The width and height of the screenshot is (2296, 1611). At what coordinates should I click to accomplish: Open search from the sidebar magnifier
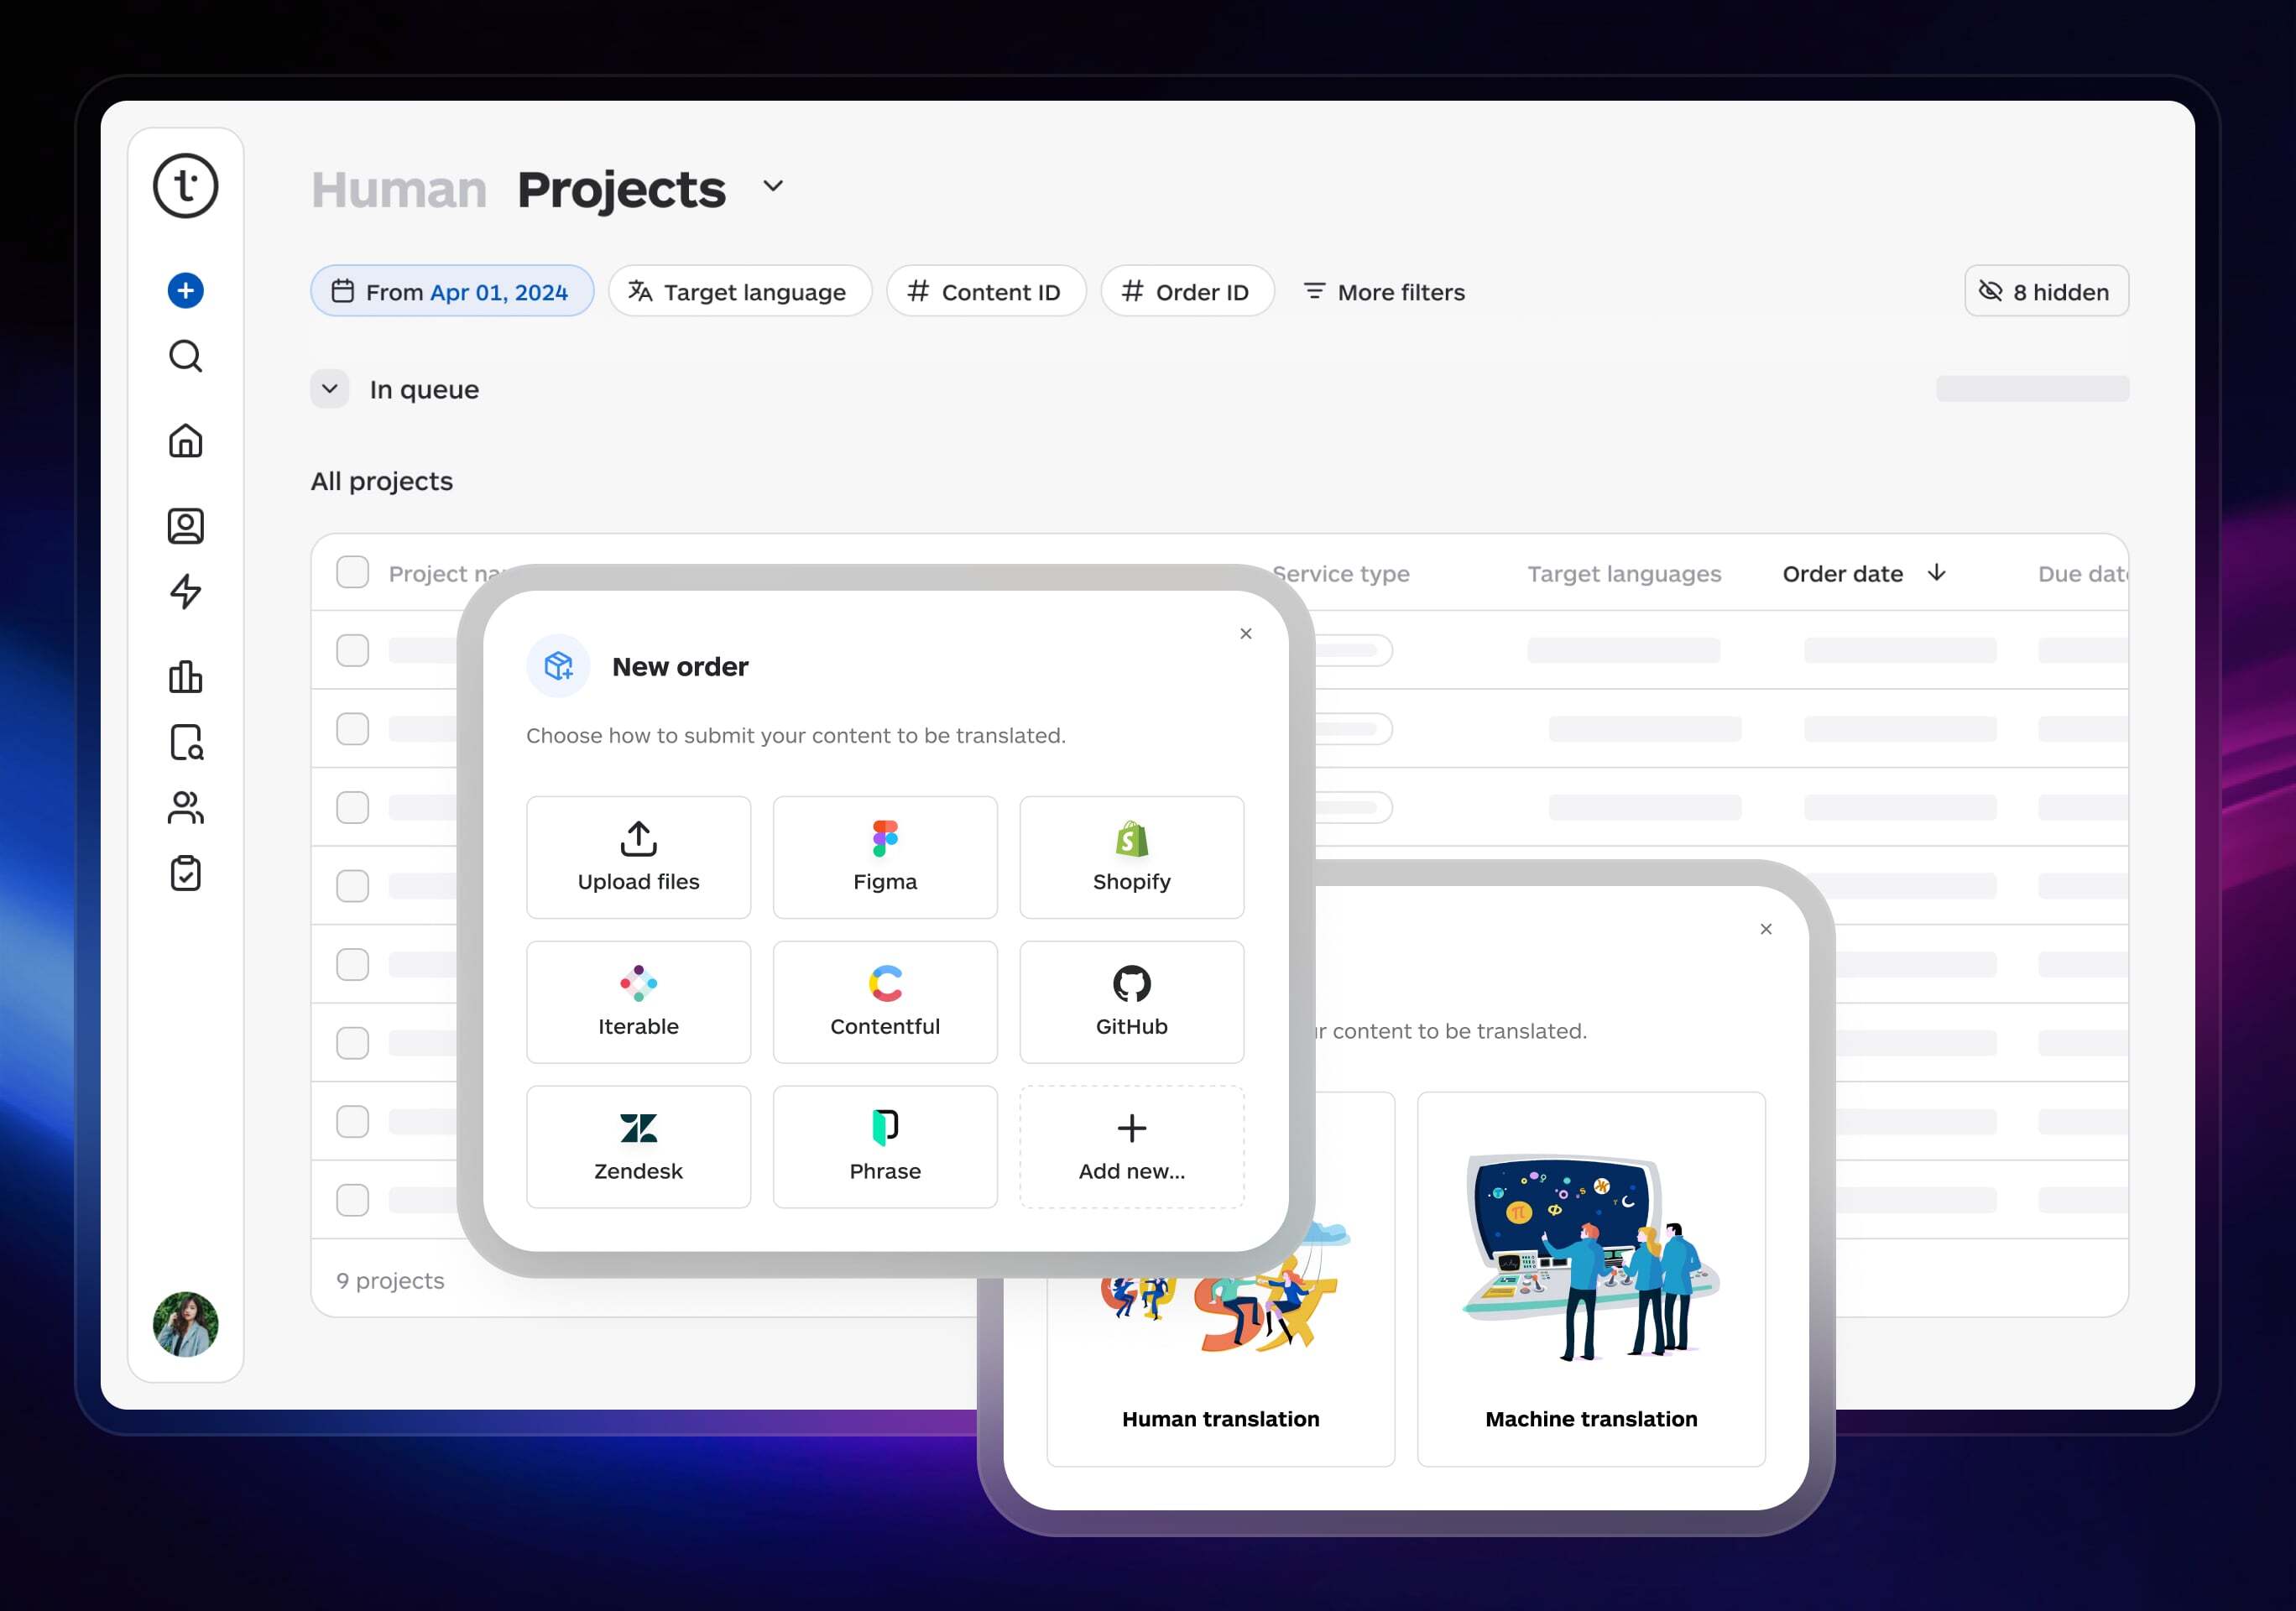pos(185,356)
